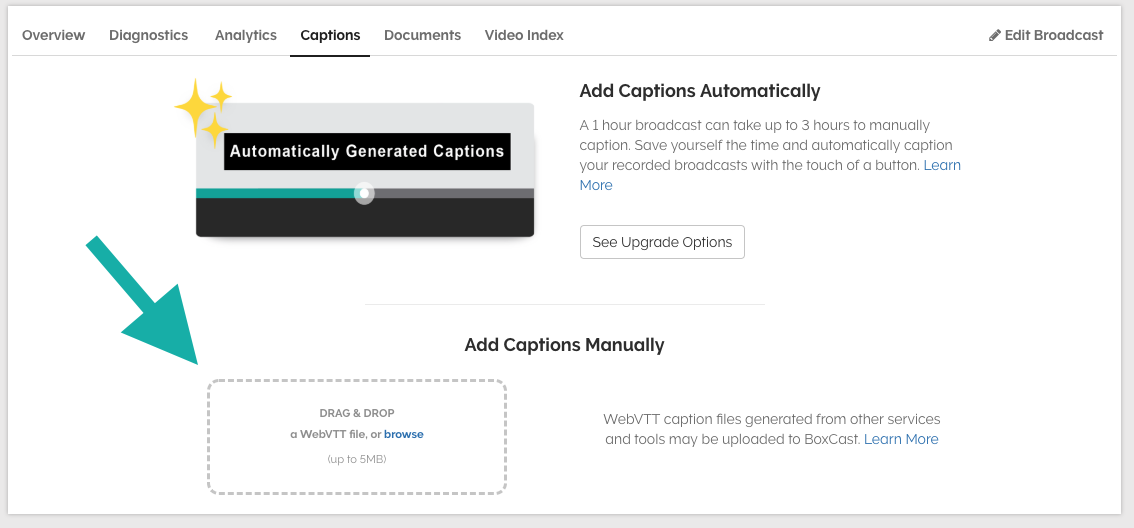1134x528 pixels.
Task: Select the Captions tab
Action: click(x=330, y=35)
